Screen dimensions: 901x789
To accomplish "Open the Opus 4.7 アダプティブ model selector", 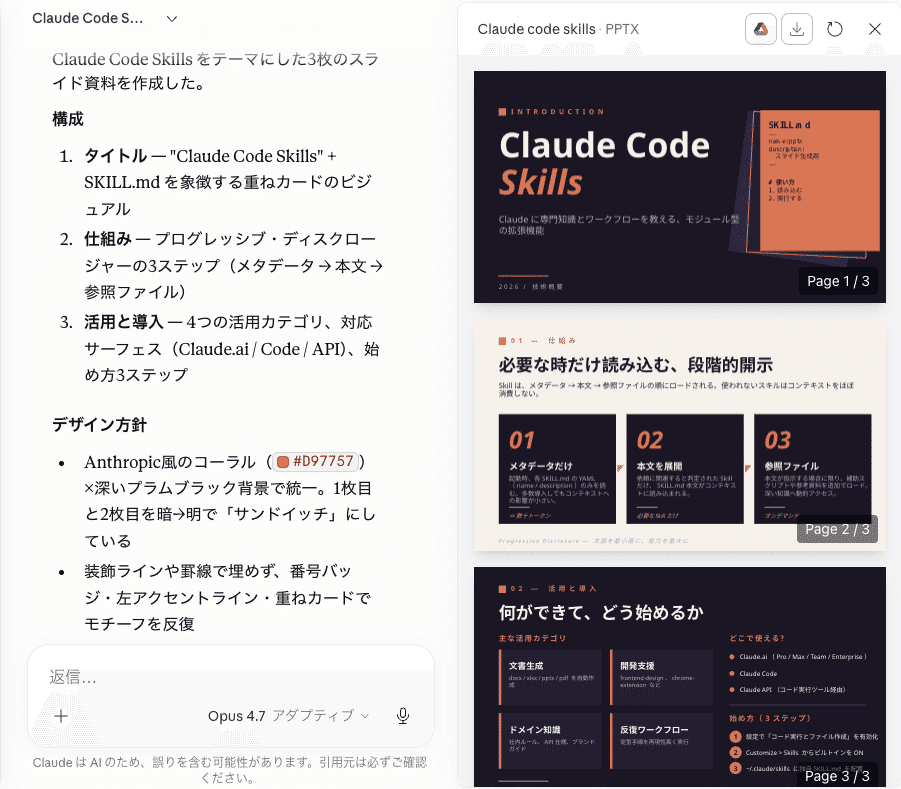I will [x=288, y=716].
